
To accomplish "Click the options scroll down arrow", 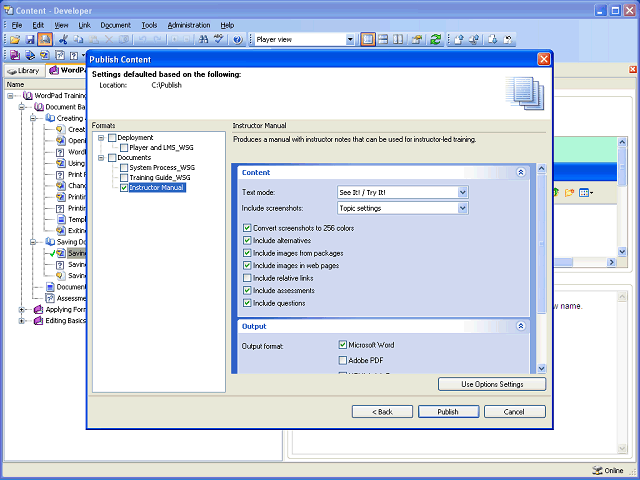I will click(541, 368).
